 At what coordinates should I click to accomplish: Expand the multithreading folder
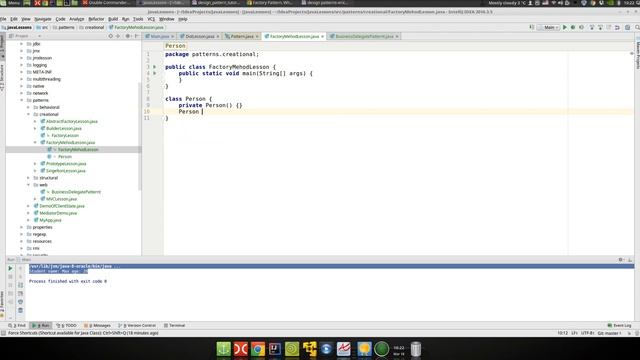click(22, 79)
